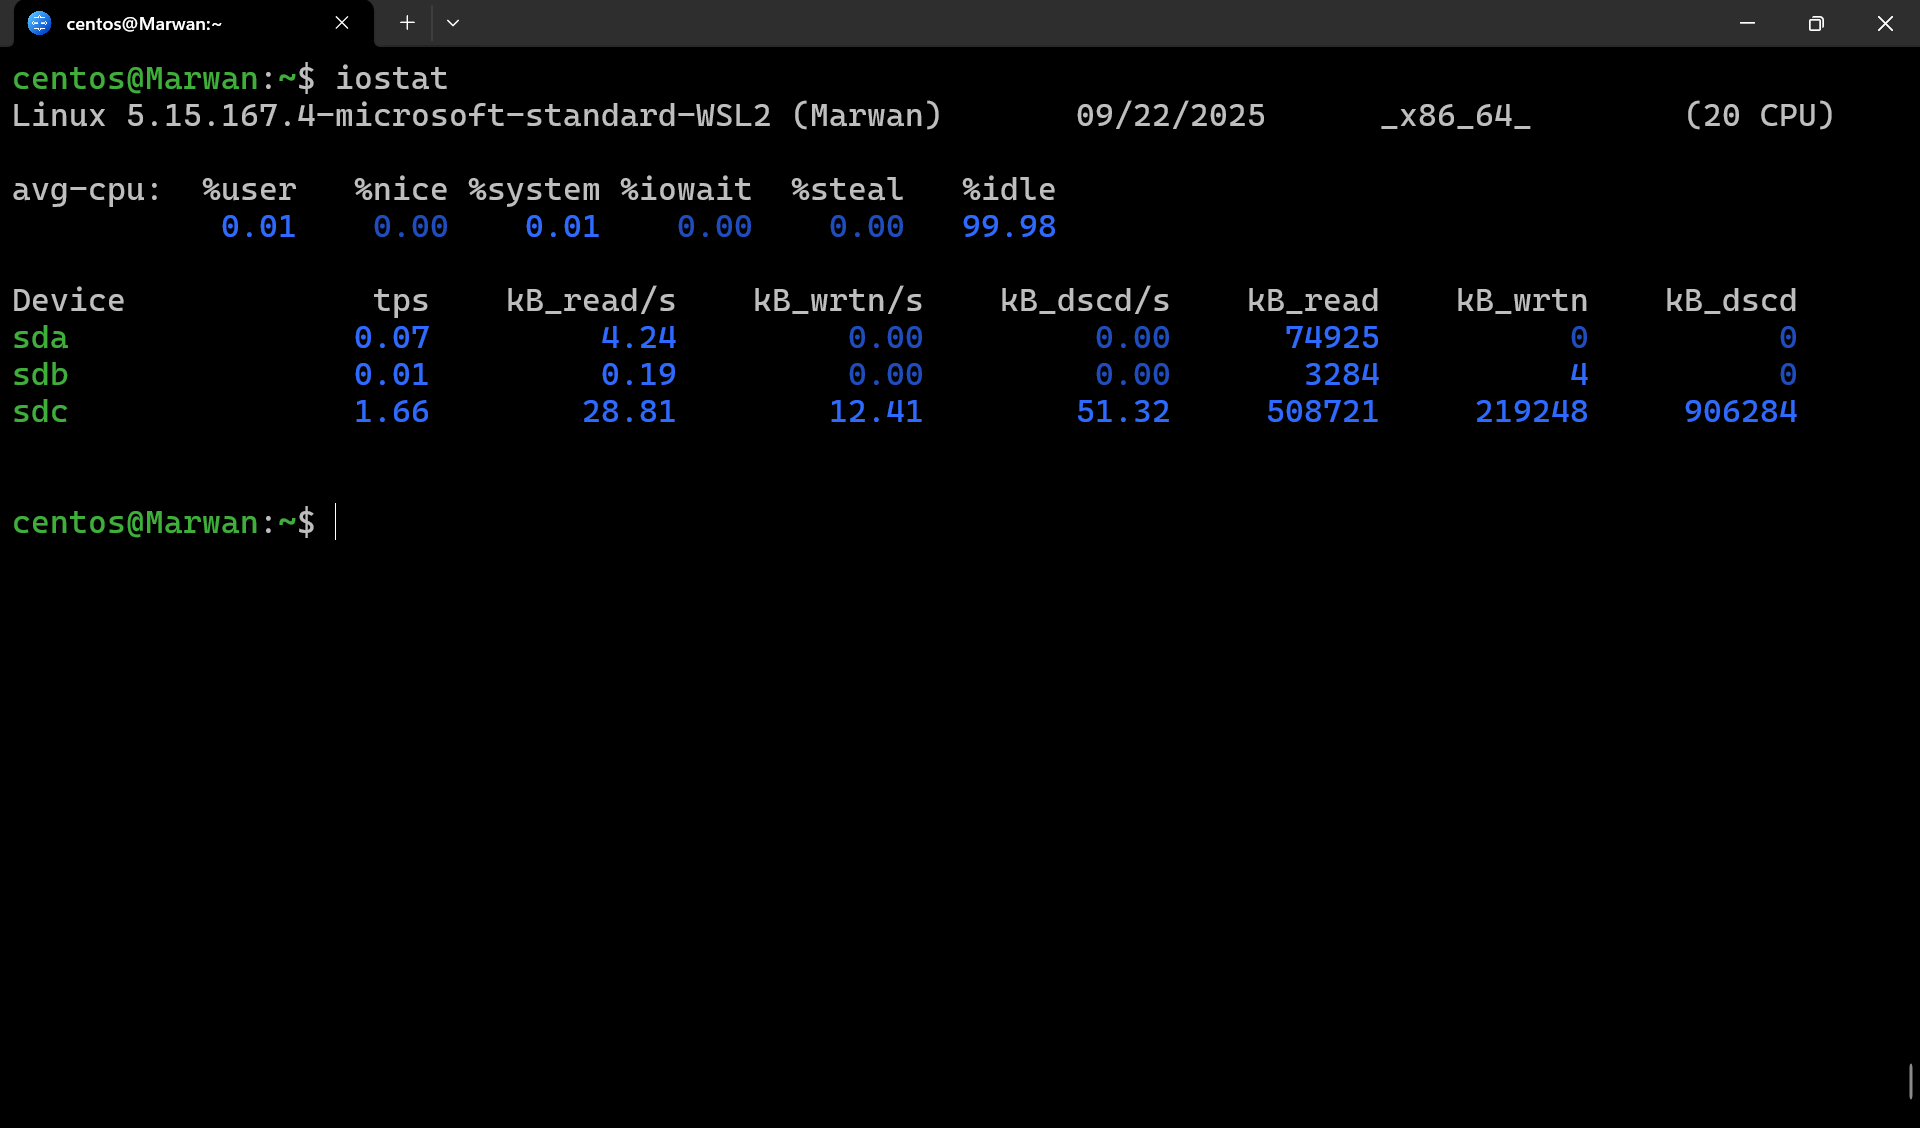This screenshot has width=1920, height=1128.
Task: Click the kB_dscd/s value 51.32
Action: [x=1123, y=412]
